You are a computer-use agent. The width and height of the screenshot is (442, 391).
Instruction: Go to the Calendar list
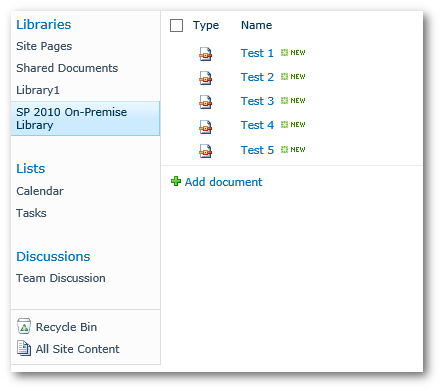pos(40,191)
